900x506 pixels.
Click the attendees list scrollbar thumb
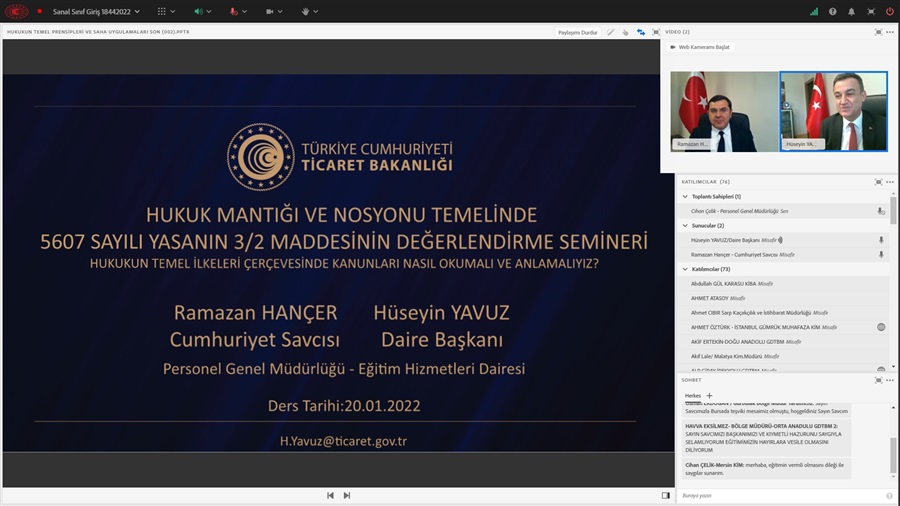[x=894, y=211]
